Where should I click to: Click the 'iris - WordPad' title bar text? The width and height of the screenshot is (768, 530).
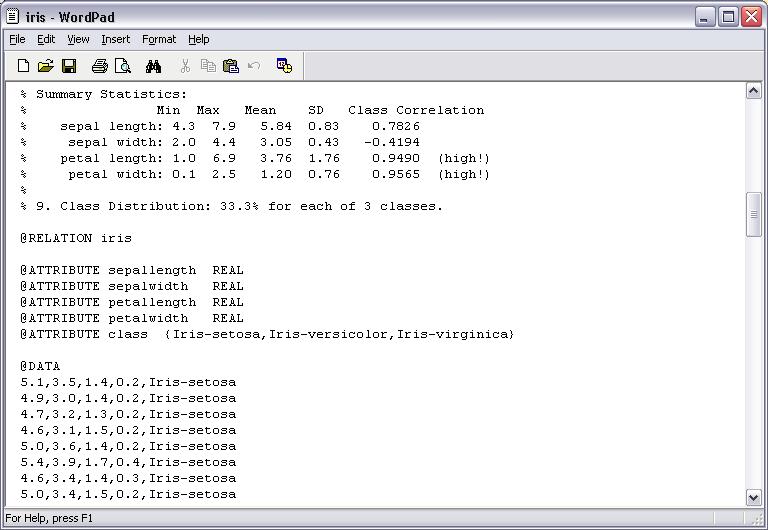pyautogui.click(x=70, y=17)
